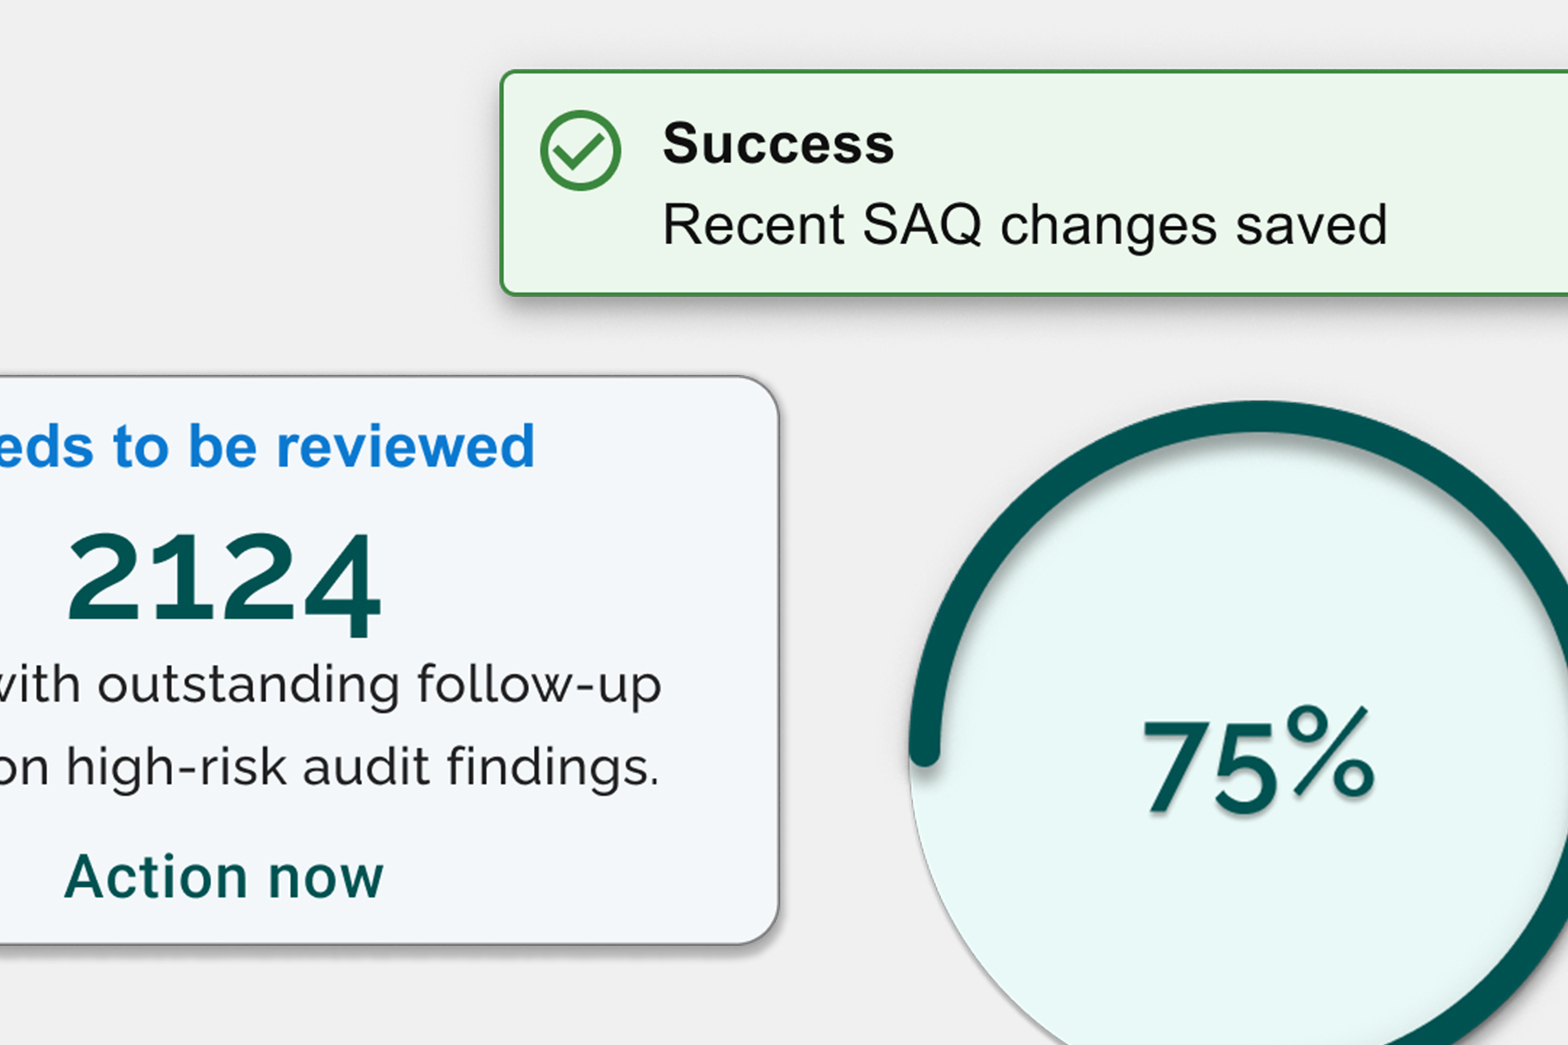Click the green checkmark success icon
Screen dimensions: 1568x1045
point(580,150)
